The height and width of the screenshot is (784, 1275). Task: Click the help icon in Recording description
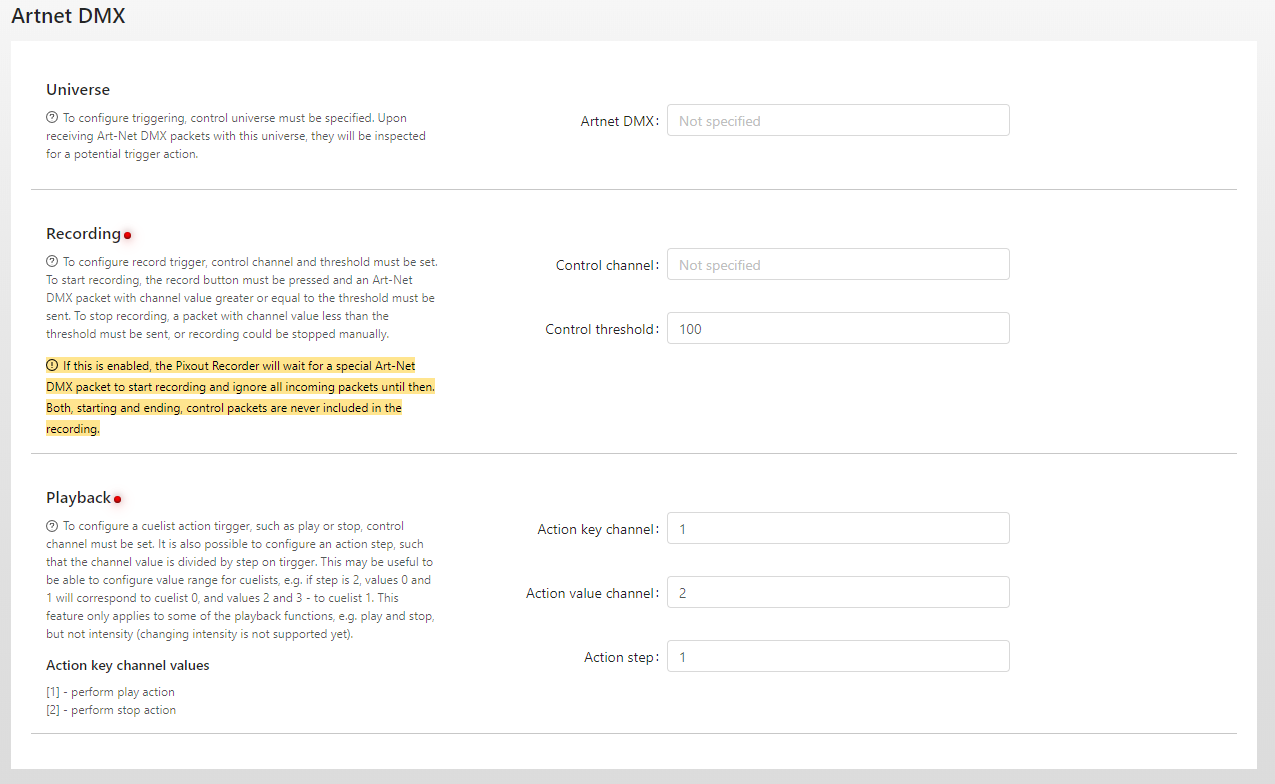pos(52,262)
